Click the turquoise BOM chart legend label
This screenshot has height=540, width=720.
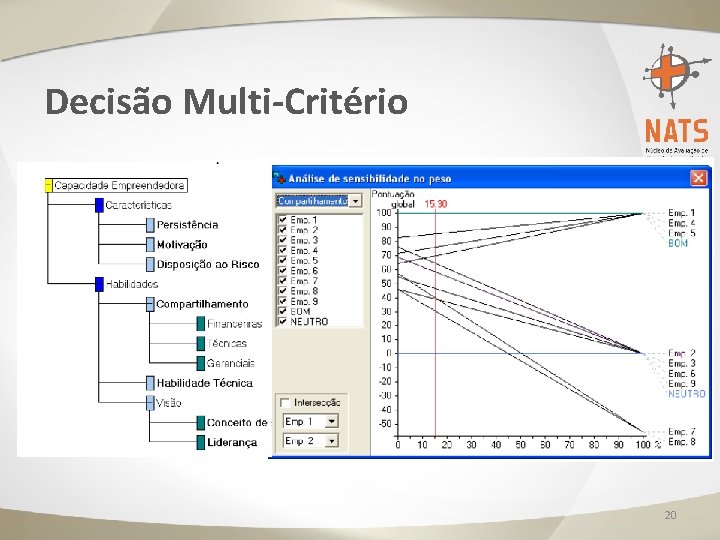coord(678,243)
